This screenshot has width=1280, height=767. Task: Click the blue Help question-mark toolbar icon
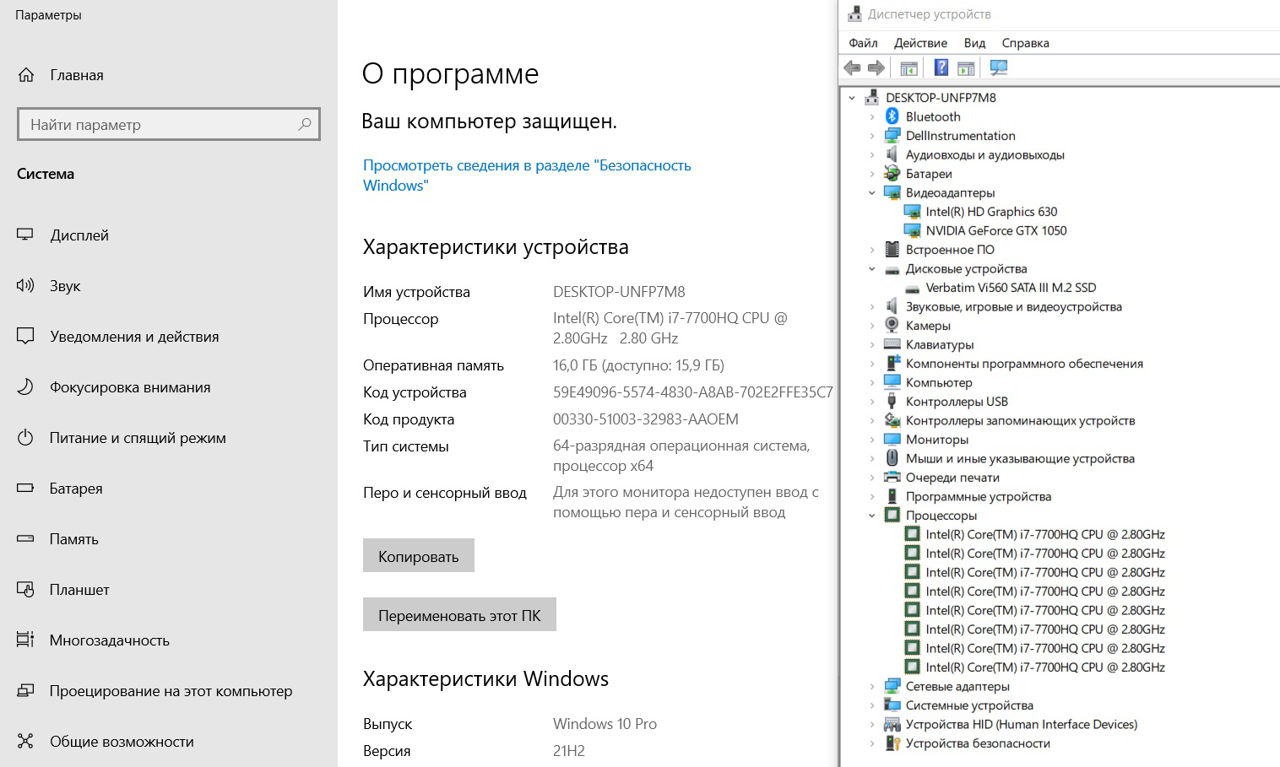[x=941, y=68]
